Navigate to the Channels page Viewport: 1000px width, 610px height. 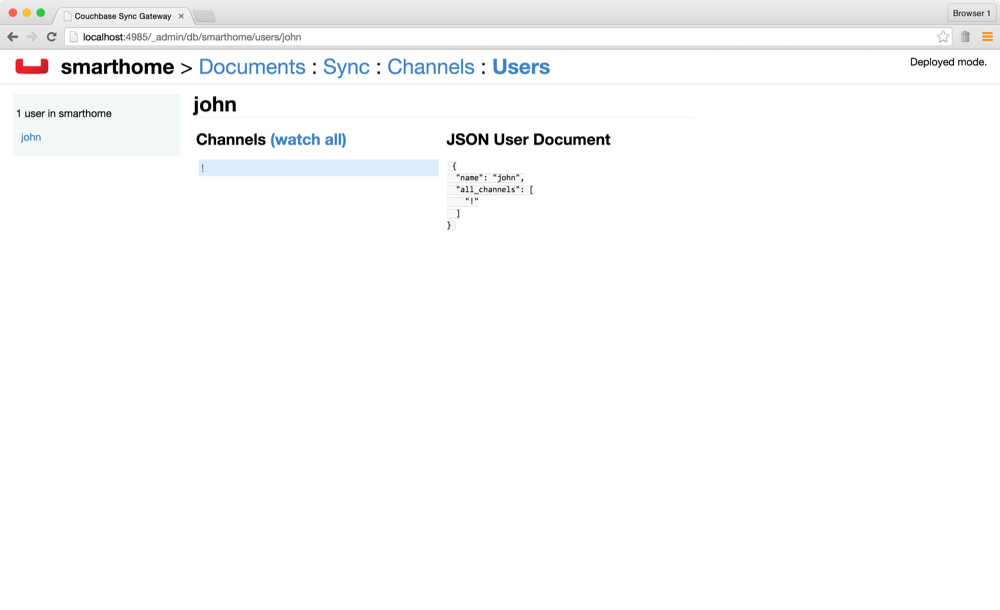[431, 67]
